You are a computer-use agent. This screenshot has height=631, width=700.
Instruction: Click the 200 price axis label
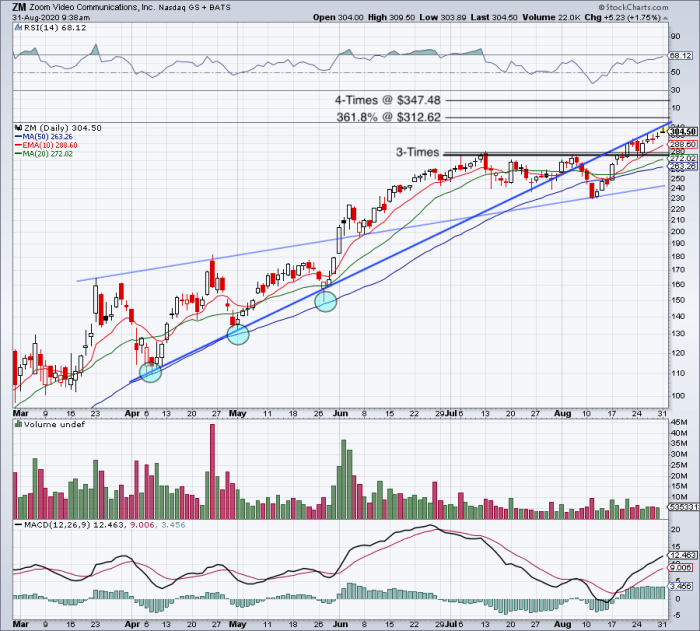tap(678, 231)
